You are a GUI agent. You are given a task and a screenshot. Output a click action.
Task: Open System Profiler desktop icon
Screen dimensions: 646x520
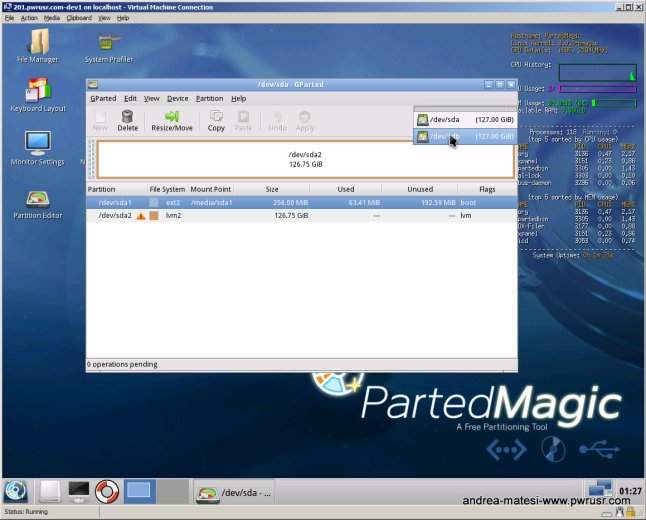click(x=109, y=47)
